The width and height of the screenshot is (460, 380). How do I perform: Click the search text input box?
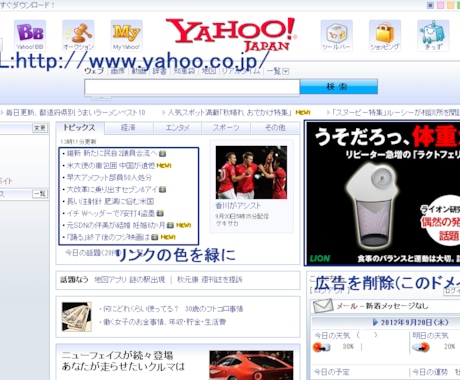click(x=192, y=88)
